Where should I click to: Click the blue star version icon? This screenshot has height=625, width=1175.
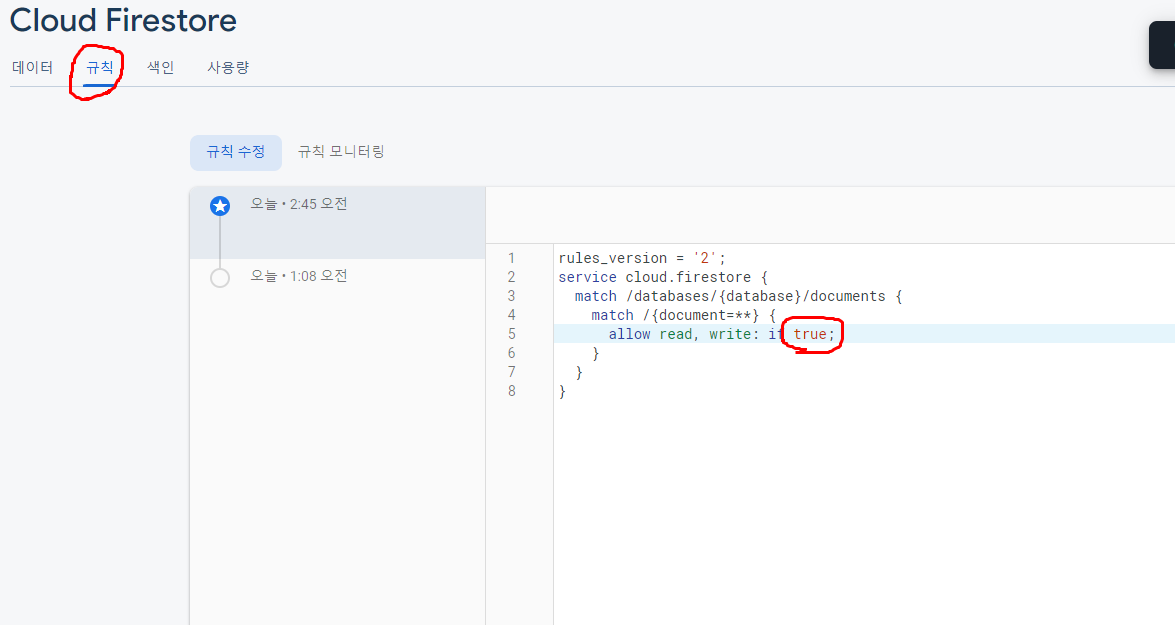coord(220,206)
